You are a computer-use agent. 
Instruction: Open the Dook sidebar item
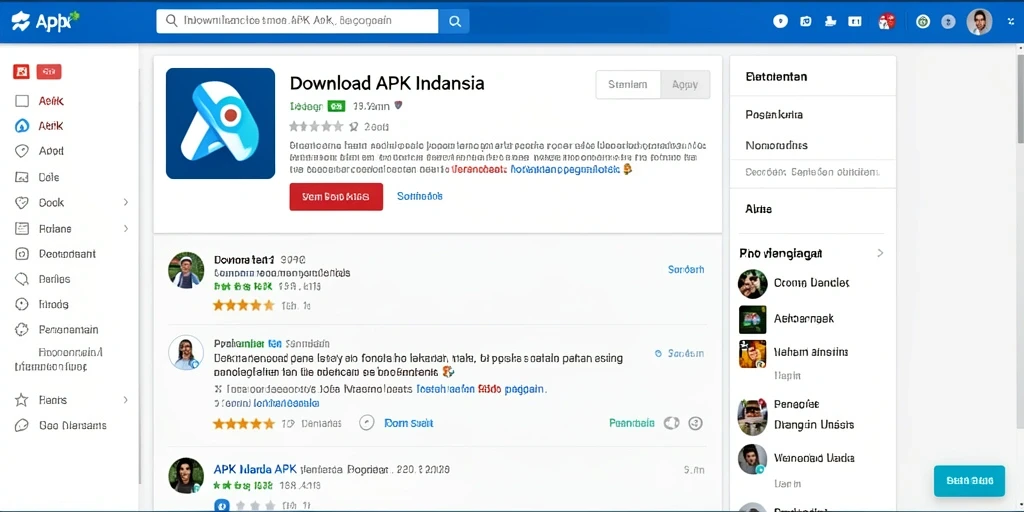(x=39, y=202)
